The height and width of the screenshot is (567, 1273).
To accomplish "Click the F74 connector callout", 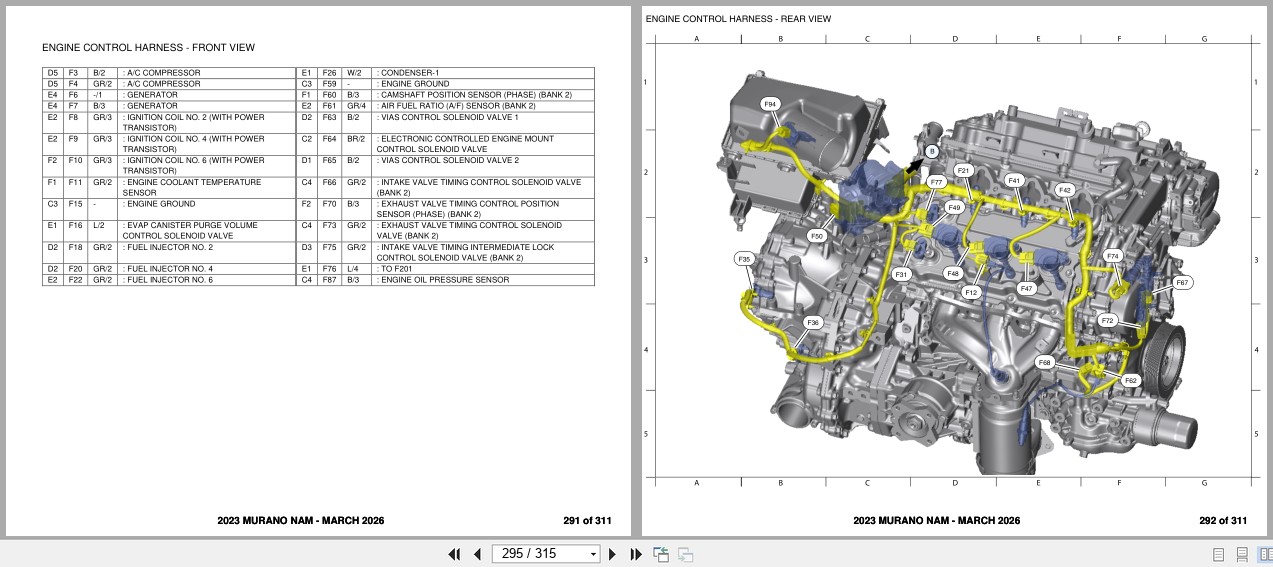I will [1113, 256].
